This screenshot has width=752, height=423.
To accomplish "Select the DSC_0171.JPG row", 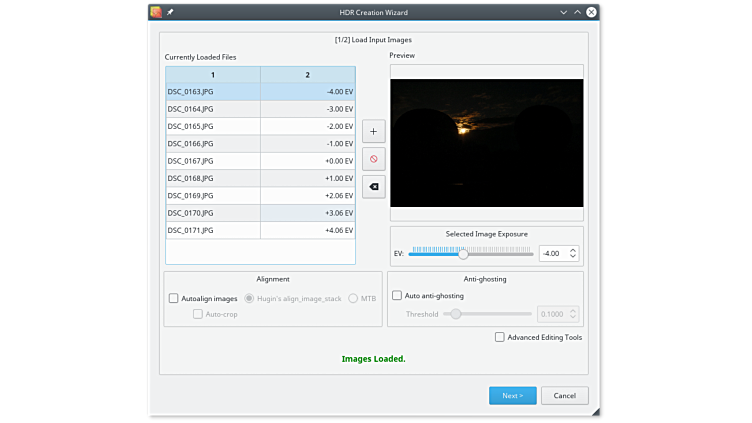I will click(x=212, y=230).
